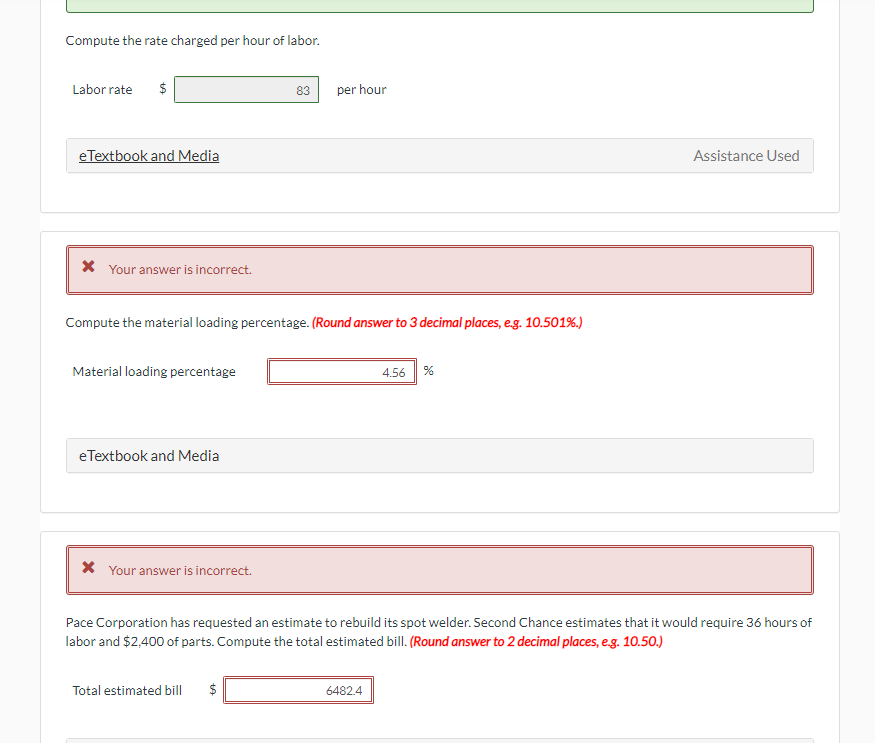Click the 'Pace Corporation has requested an estimate' paragraph
The width and height of the screenshot is (875, 743).
tap(439, 632)
